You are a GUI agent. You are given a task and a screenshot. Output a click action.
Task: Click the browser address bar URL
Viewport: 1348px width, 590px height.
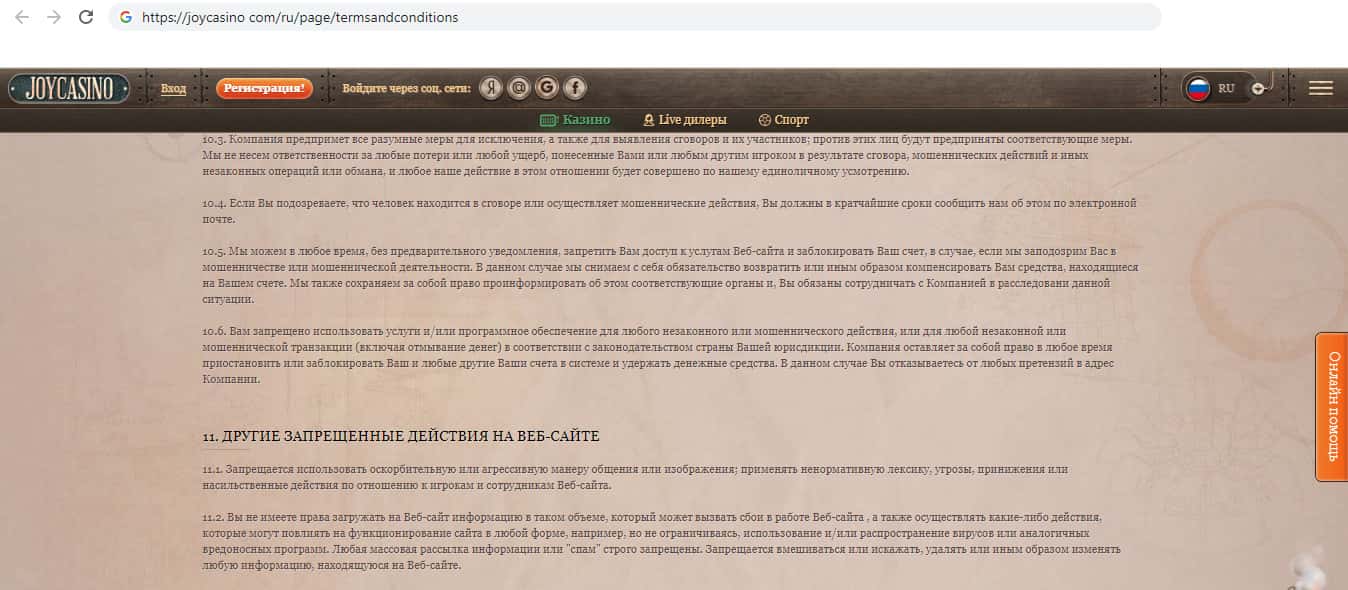pos(300,17)
